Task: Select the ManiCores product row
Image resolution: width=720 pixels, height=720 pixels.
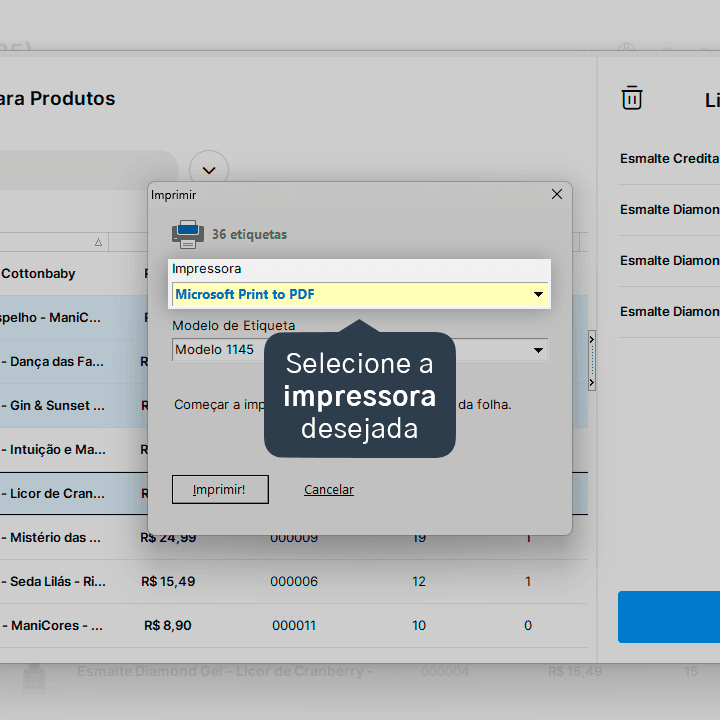Action: (x=294, y=626)
